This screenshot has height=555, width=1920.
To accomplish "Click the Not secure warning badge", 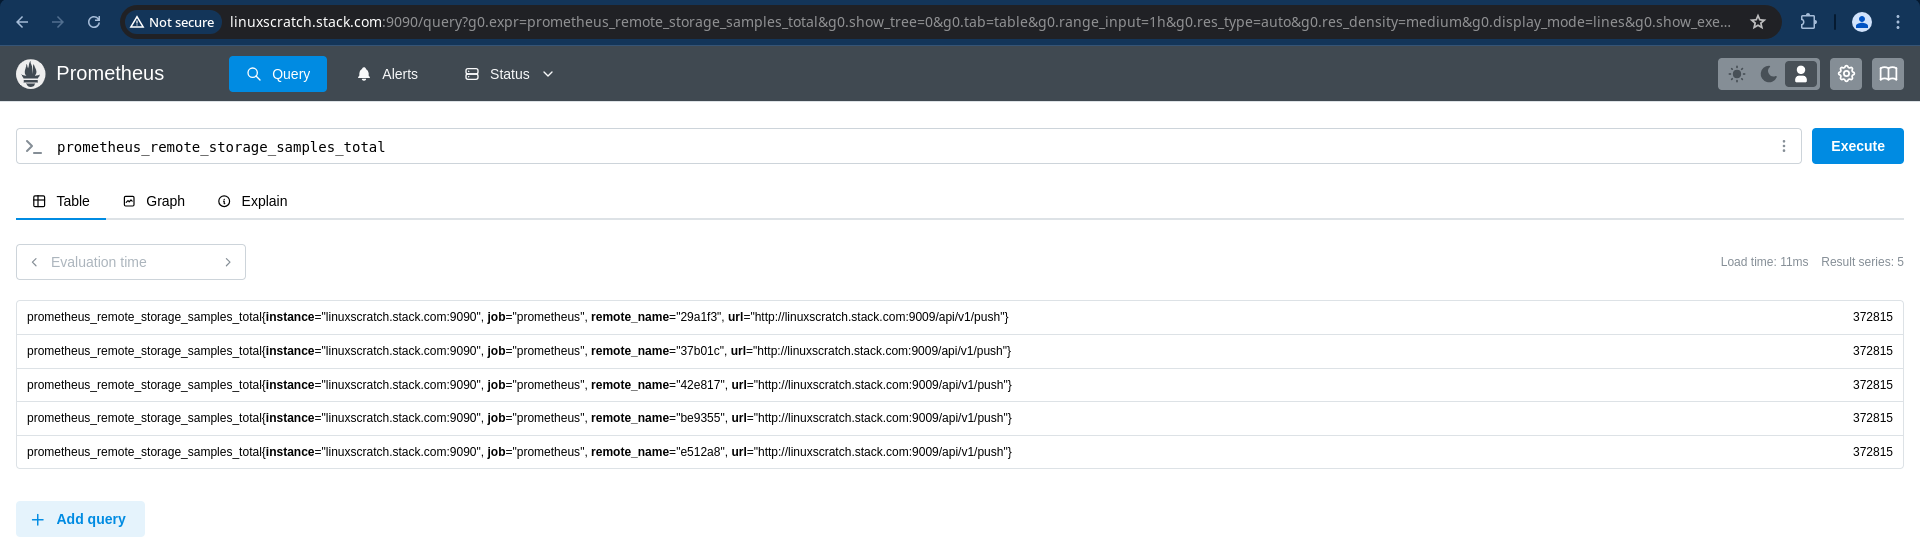I will [x=172, y=22].
